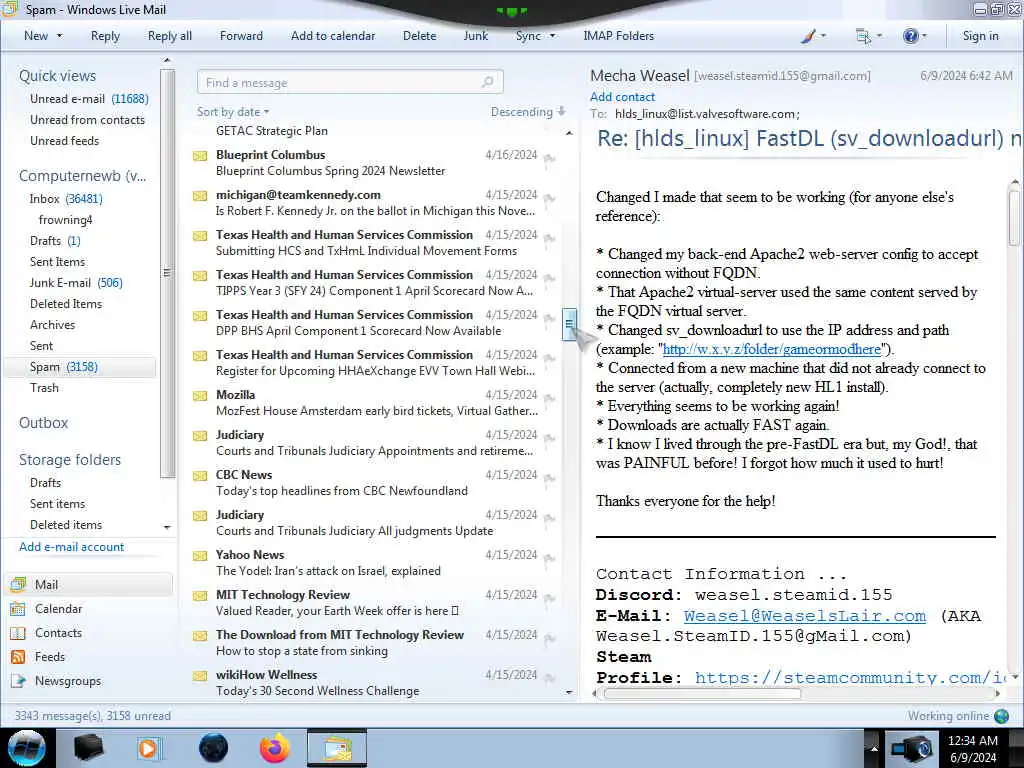
Task: Open the Spam folder
Action: click(79, 367)
